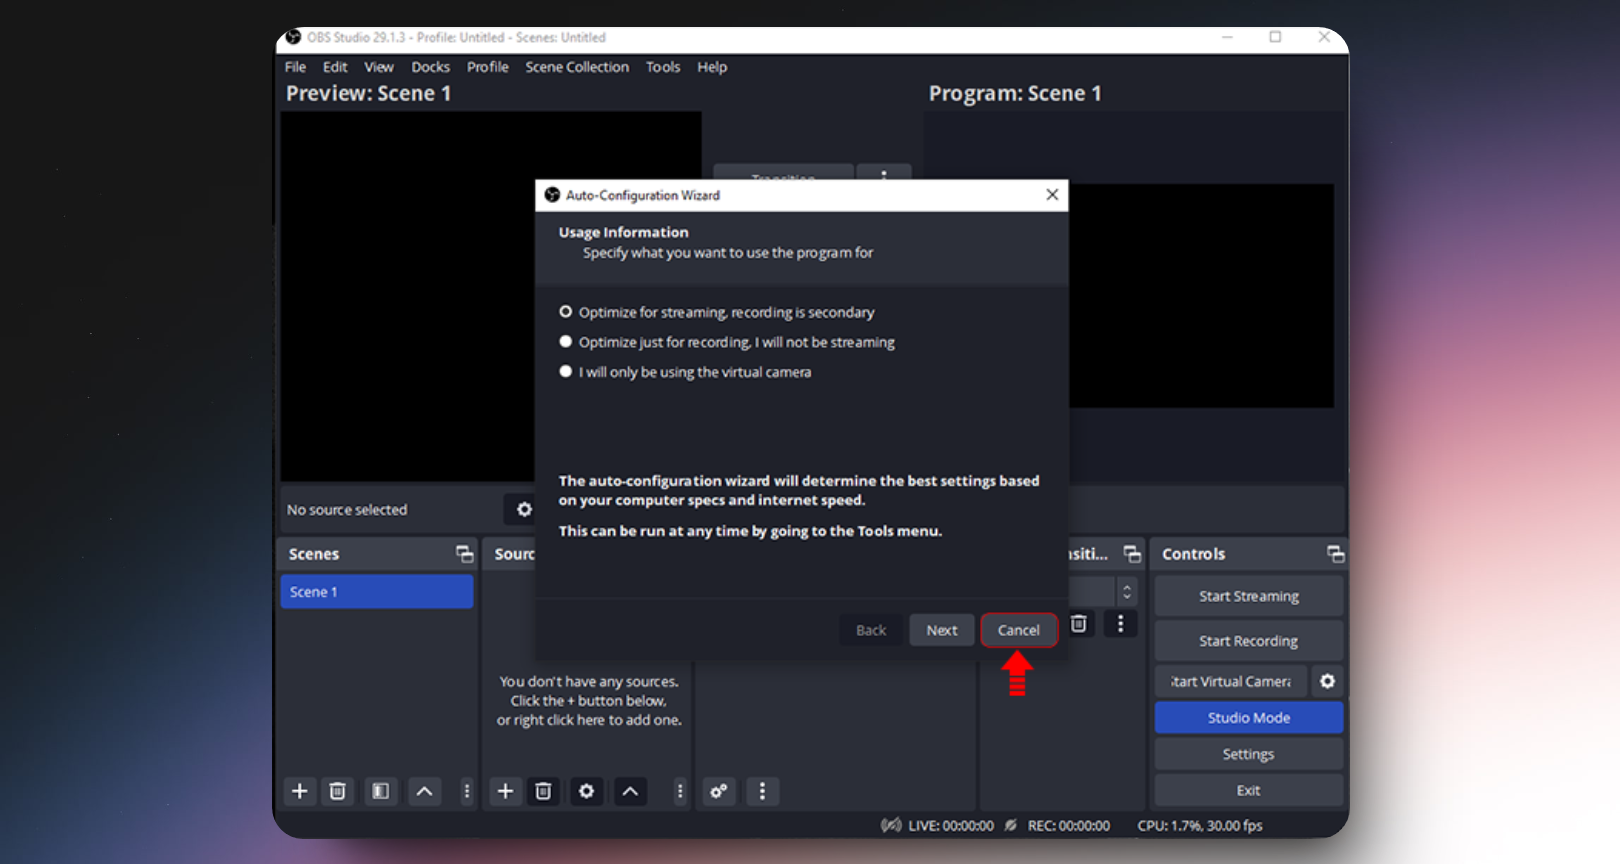Click source properties gear beside No source selected
Viewport: 1620px width, 864px height.
click(x=524, y=509)
